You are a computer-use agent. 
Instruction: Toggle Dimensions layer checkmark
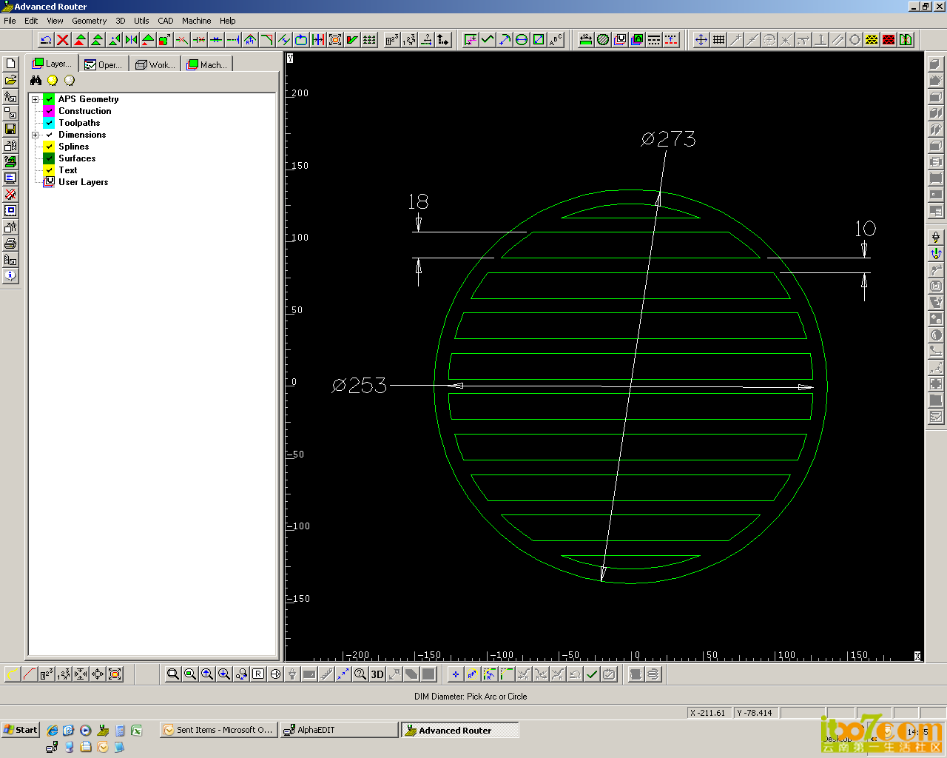(x=49, y=135)
